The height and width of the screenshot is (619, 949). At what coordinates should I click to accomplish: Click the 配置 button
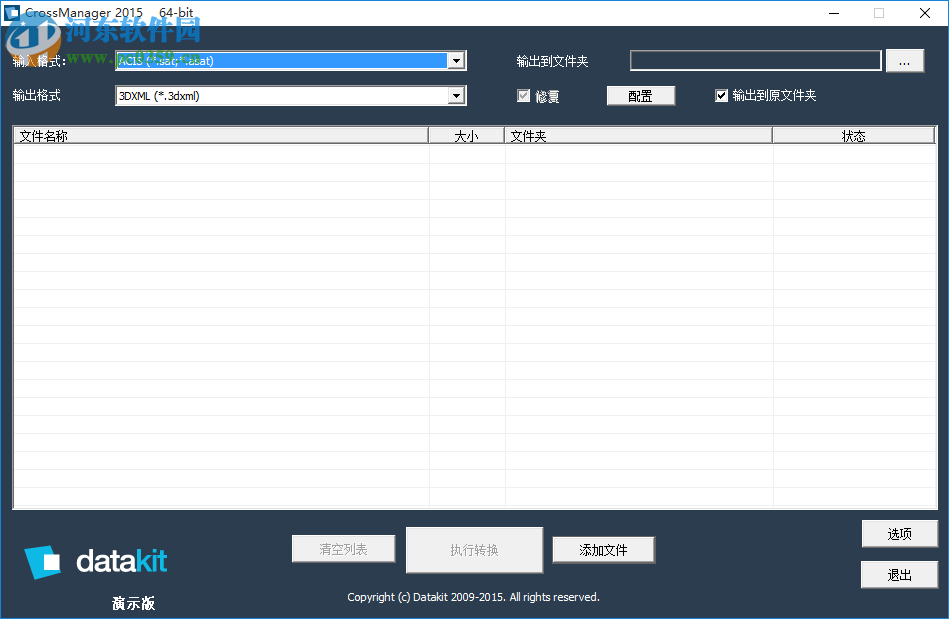[x=640, y=96]
